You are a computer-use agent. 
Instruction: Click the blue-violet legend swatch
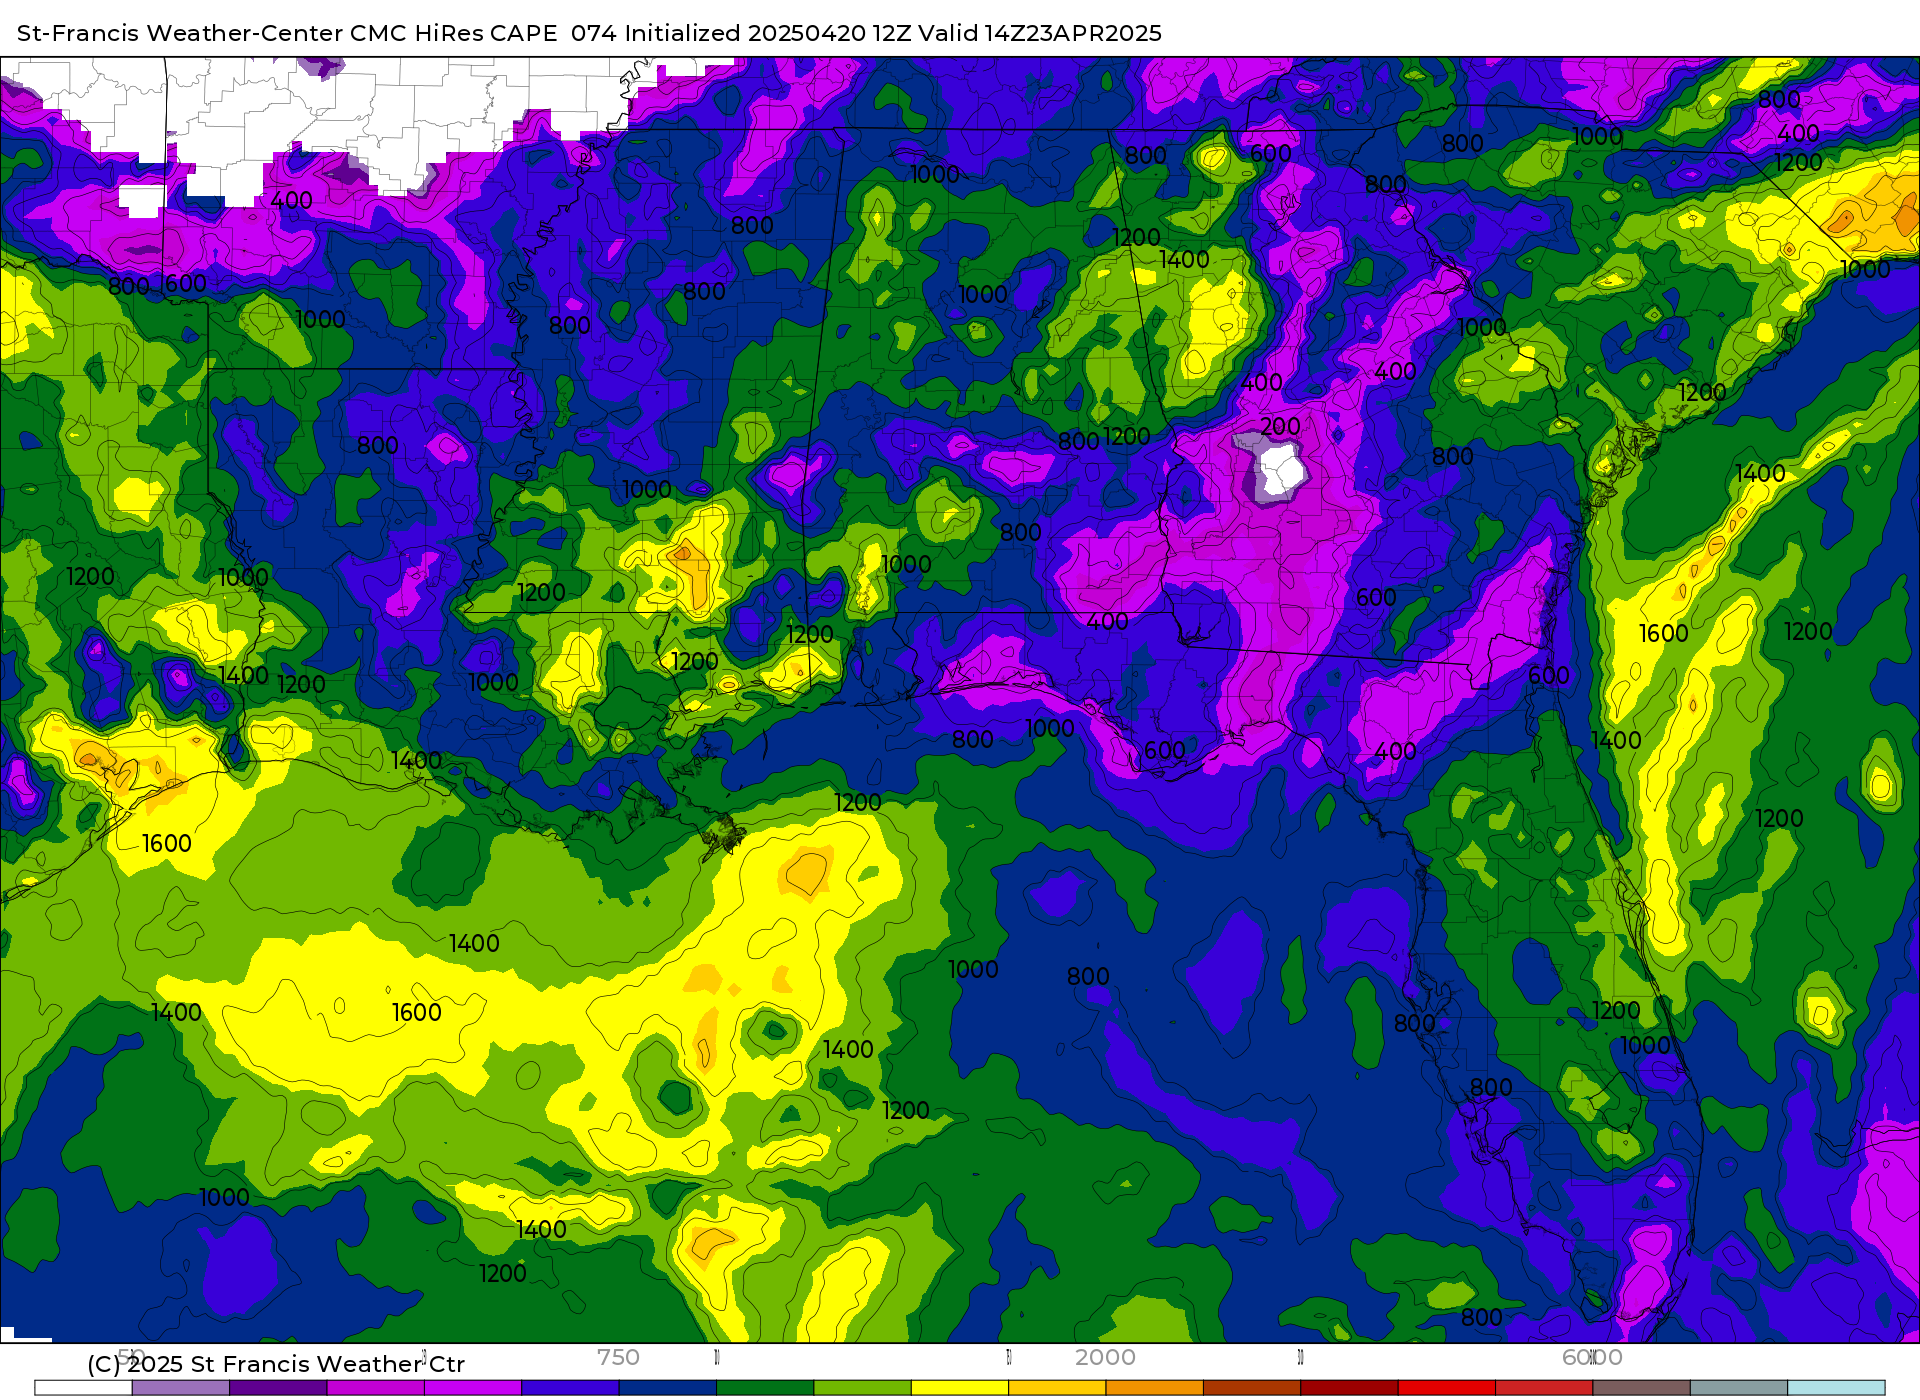pos(570,1388)
